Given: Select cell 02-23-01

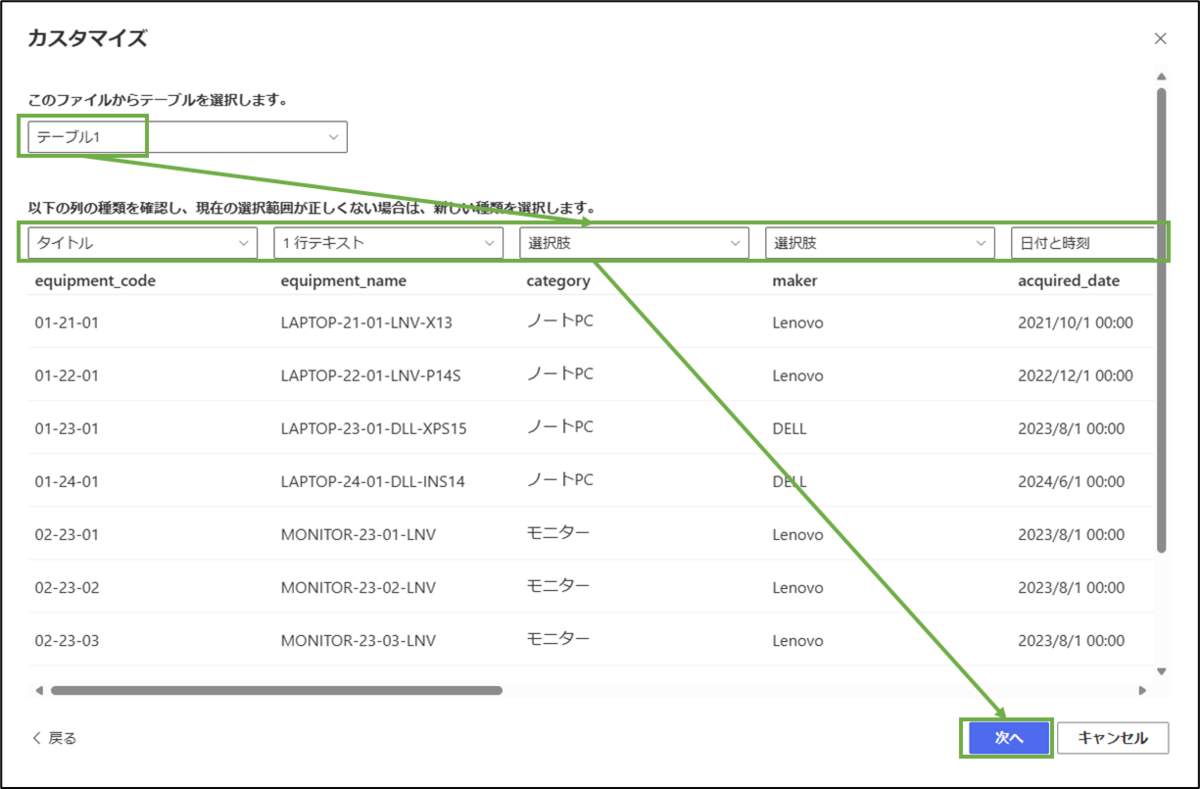Looking at the screenshot, I should 67,535.
